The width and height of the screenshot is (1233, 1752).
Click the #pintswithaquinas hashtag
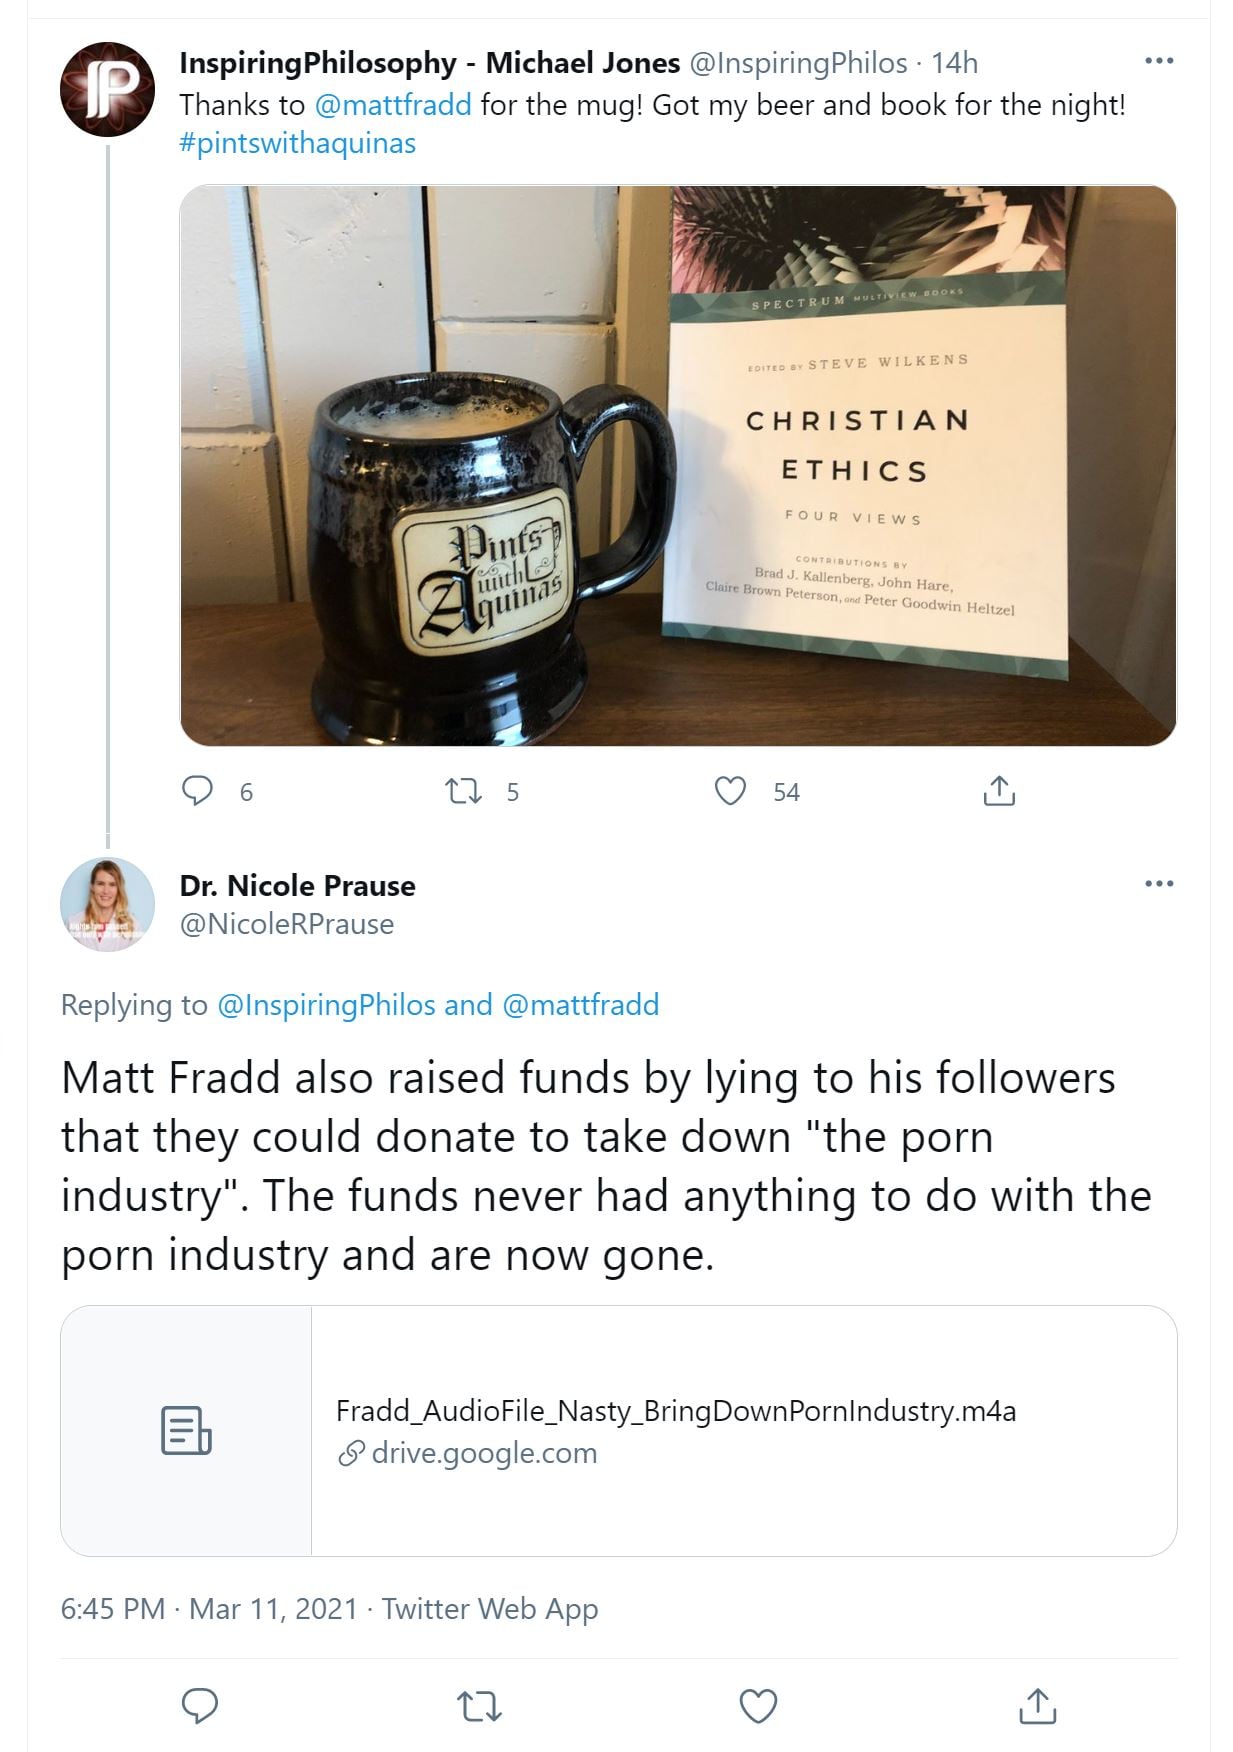pyautogui.click(x=297, y=143)
